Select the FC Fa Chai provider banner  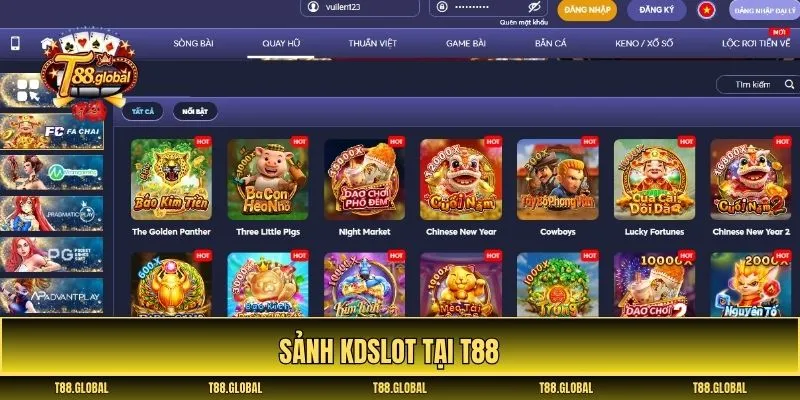click(52, 131)
